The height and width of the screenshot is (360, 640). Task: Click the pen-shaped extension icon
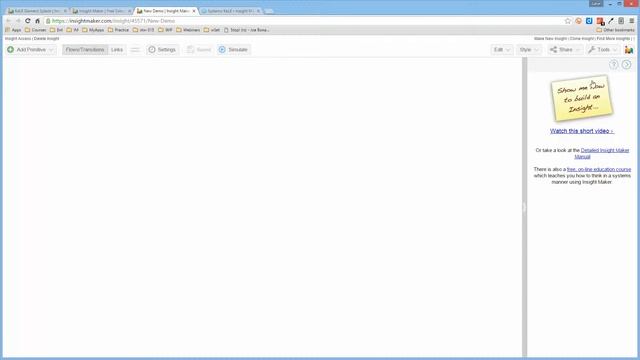coord(611,21)
